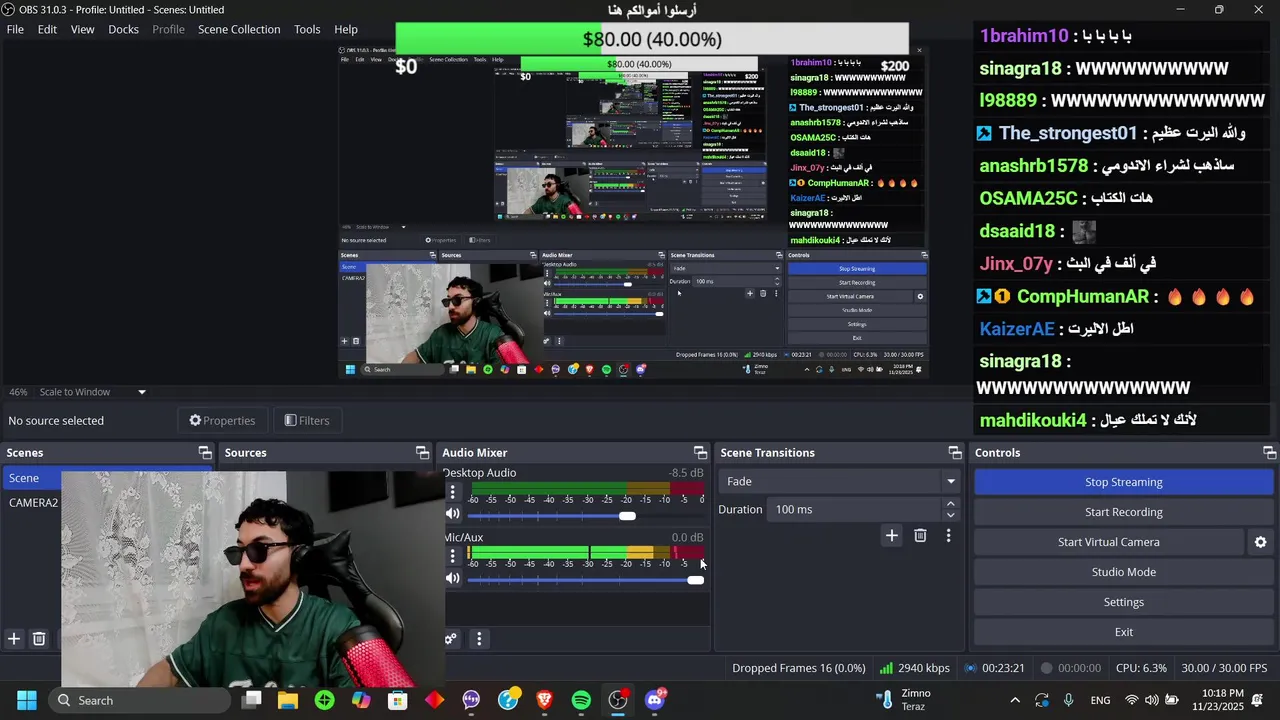Remove selected scene with trash icon
This screenshot has height=720, width=1280.
(x=39, y=638)
